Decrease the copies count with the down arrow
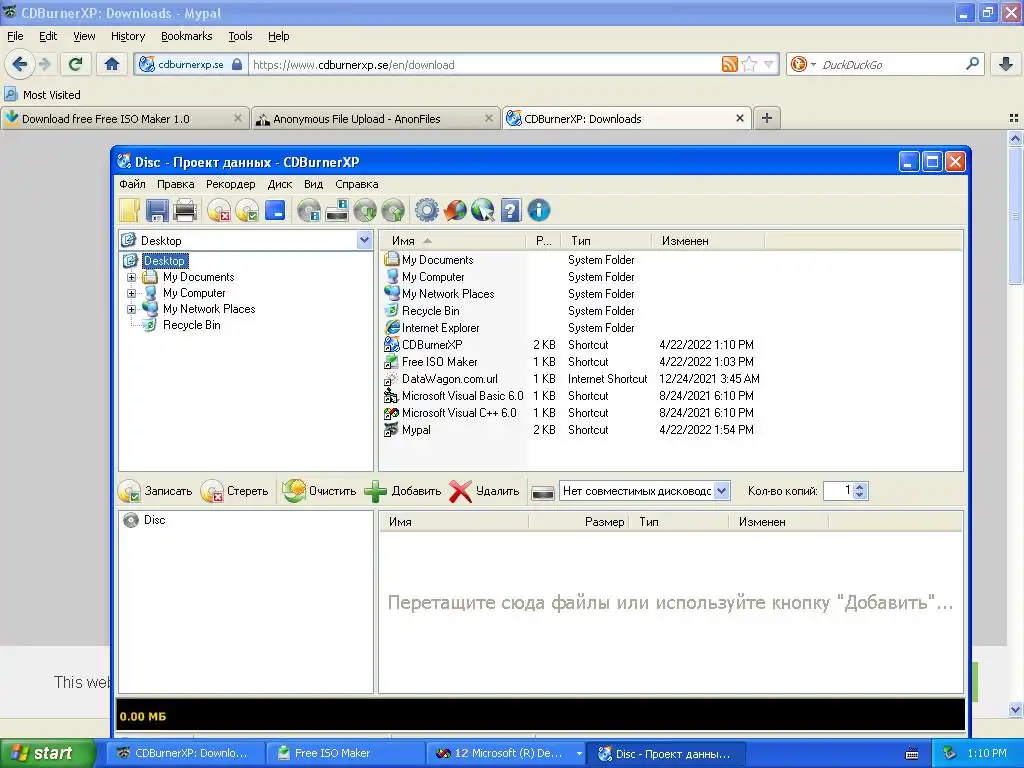 click(860, 495)
